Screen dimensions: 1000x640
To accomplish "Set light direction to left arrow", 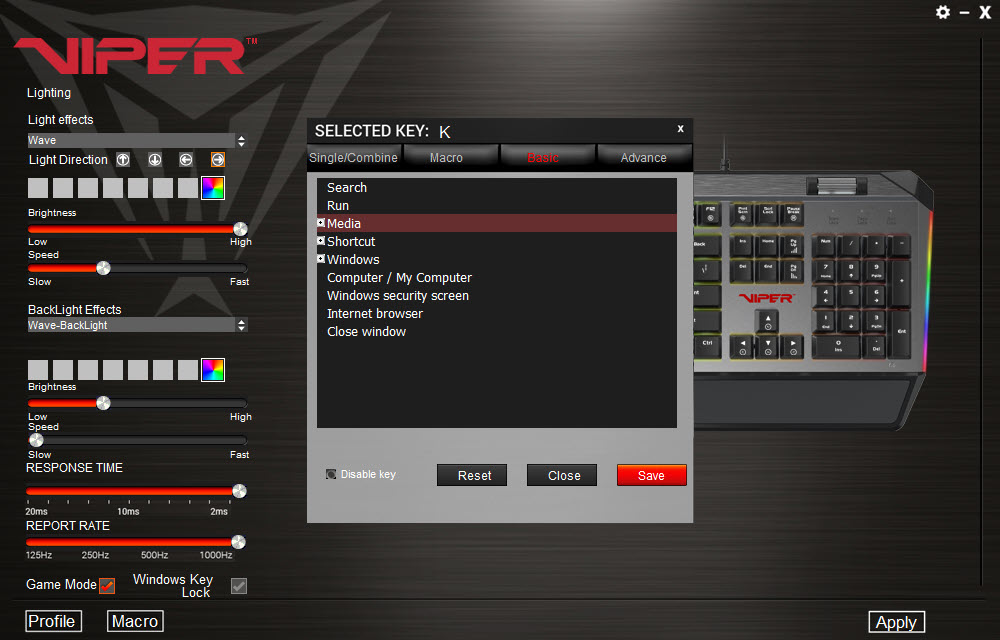I will (x=186, y=159).
